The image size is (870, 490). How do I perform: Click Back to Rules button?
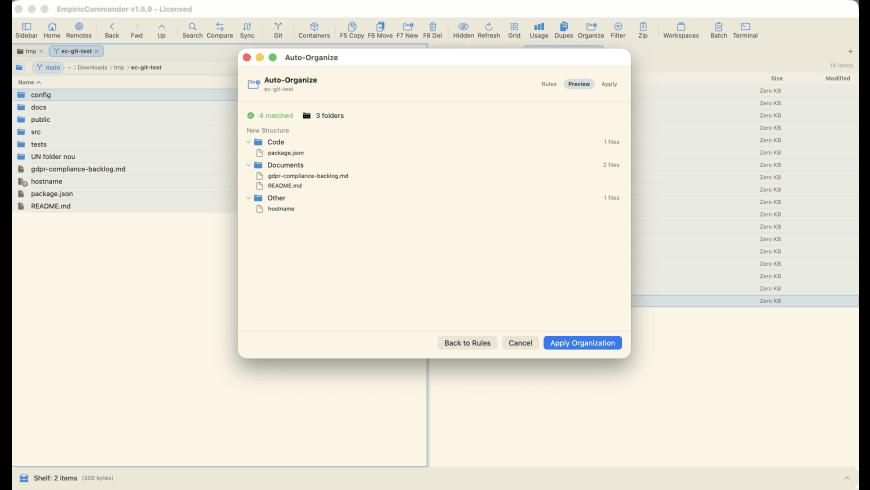coord(467,343)
